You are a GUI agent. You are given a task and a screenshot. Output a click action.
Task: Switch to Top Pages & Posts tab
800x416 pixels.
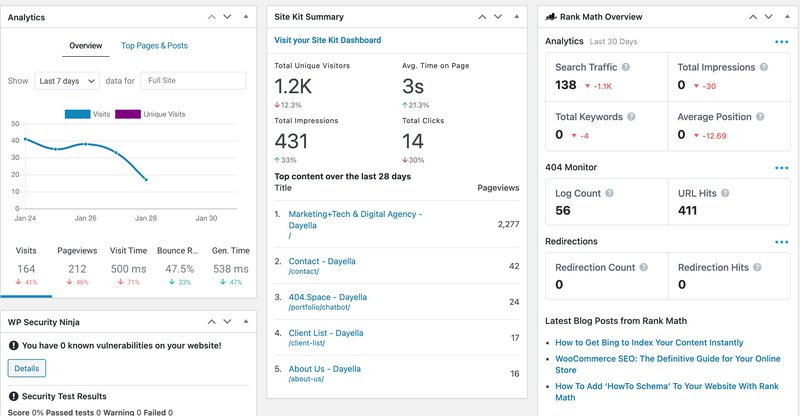(x=154, y=45)
